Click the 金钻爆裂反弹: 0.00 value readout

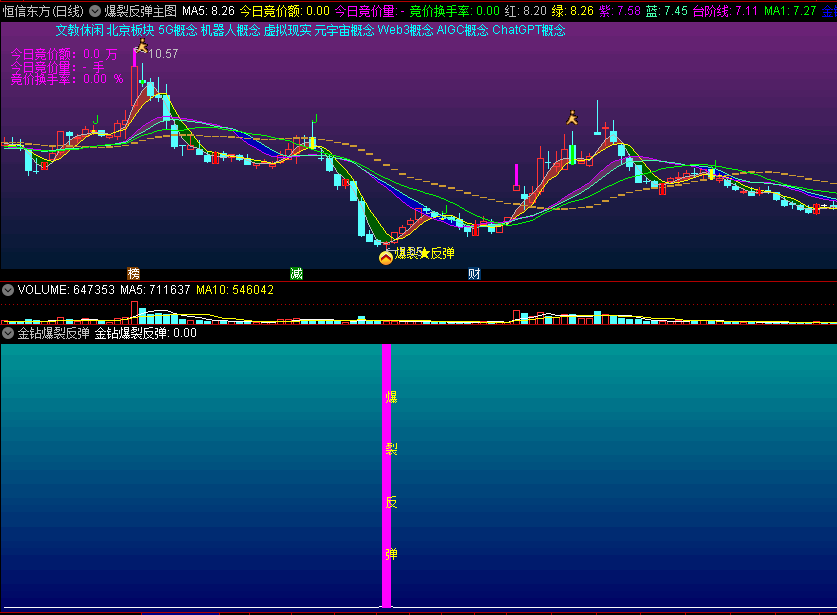point(146,333)
